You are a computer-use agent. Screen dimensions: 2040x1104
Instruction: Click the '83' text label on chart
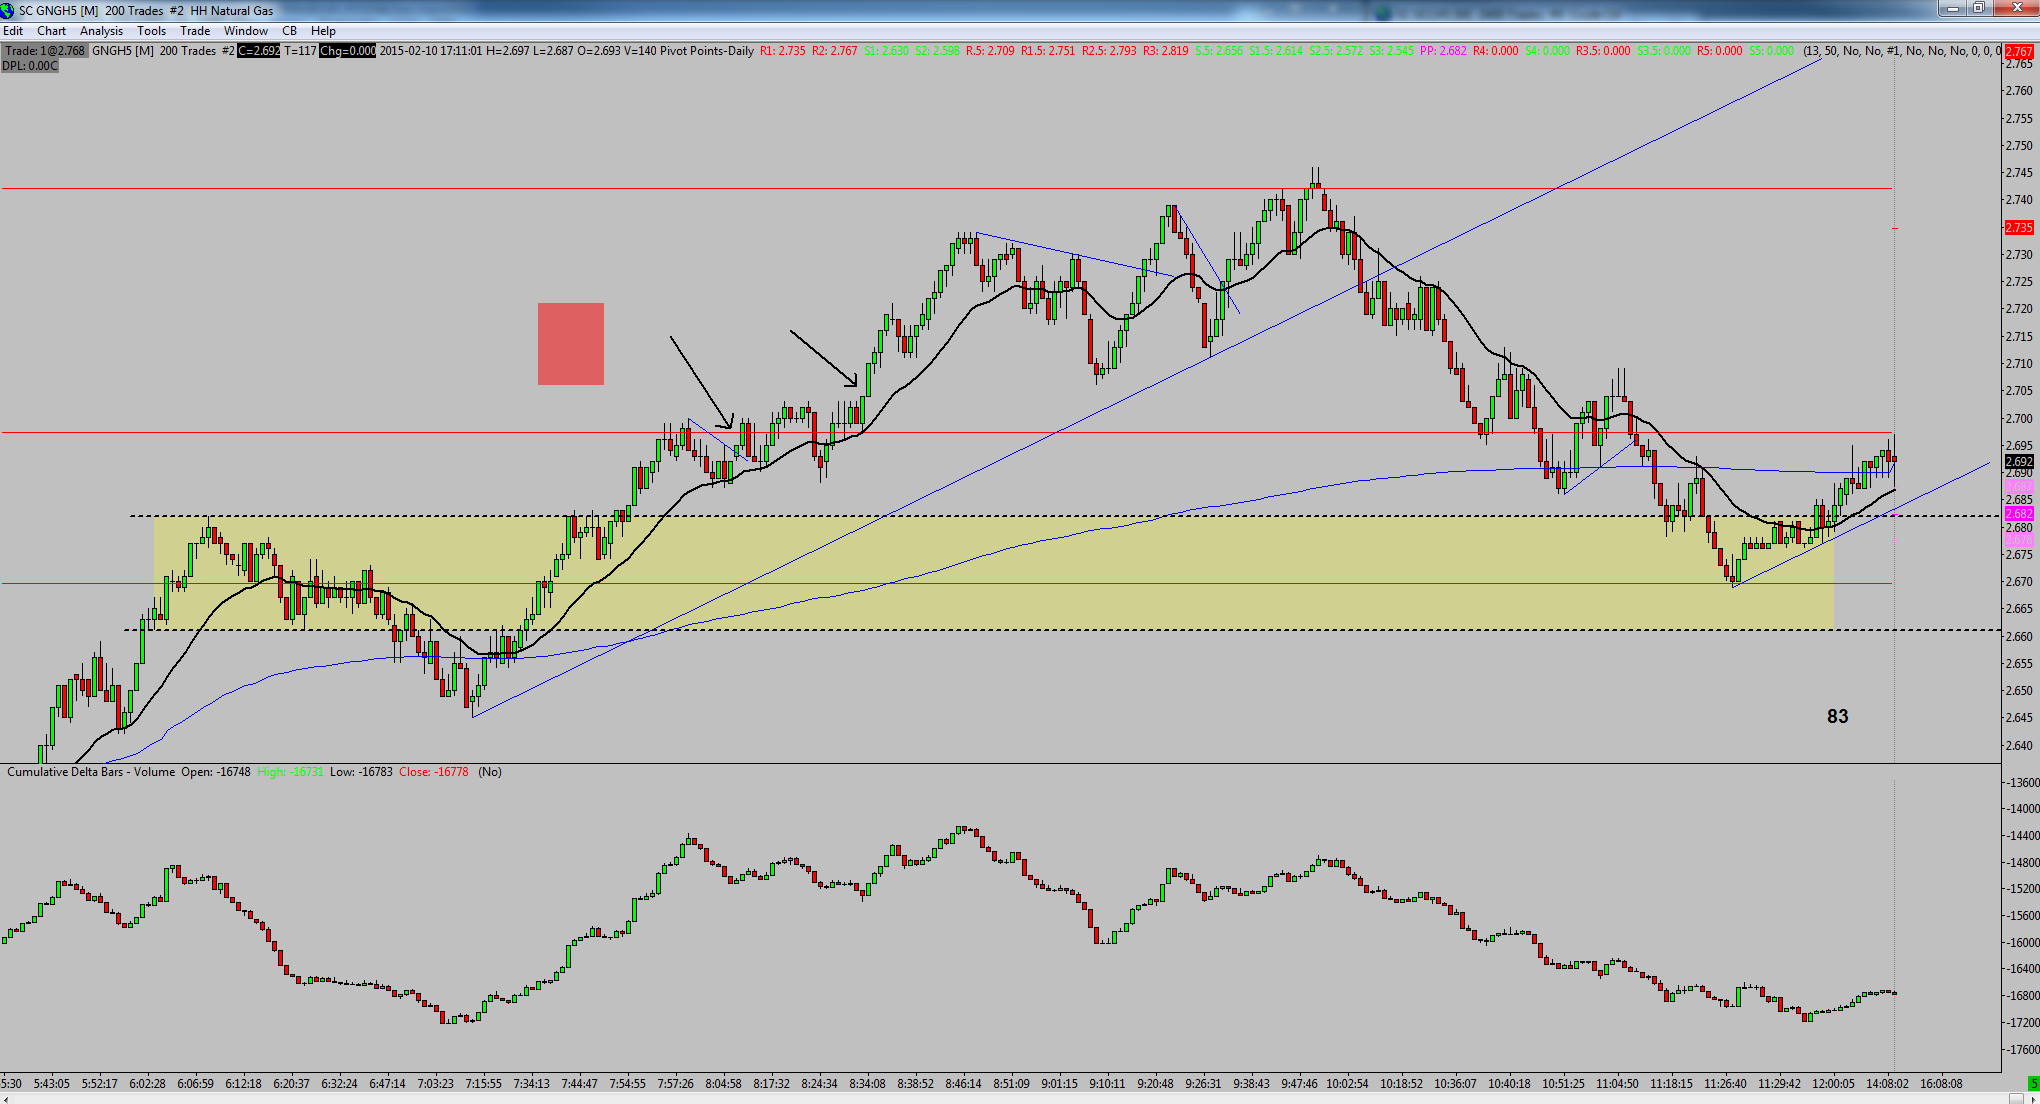pyautogui.click(x=1838, y=716)
